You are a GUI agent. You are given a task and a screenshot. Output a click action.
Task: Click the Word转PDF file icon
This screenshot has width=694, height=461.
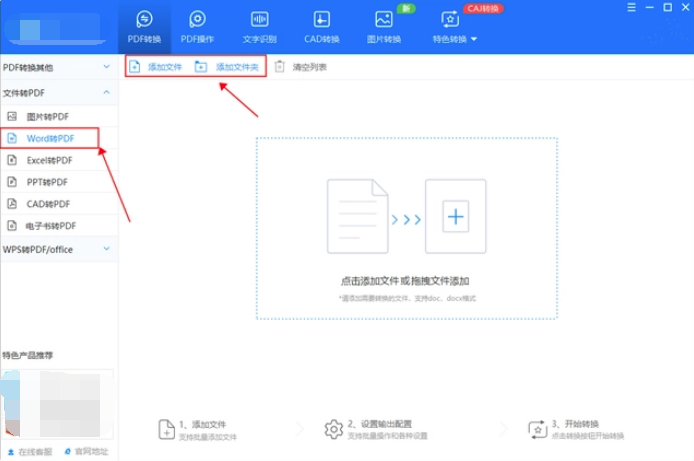pyautogui.click(x=12, y=138)
